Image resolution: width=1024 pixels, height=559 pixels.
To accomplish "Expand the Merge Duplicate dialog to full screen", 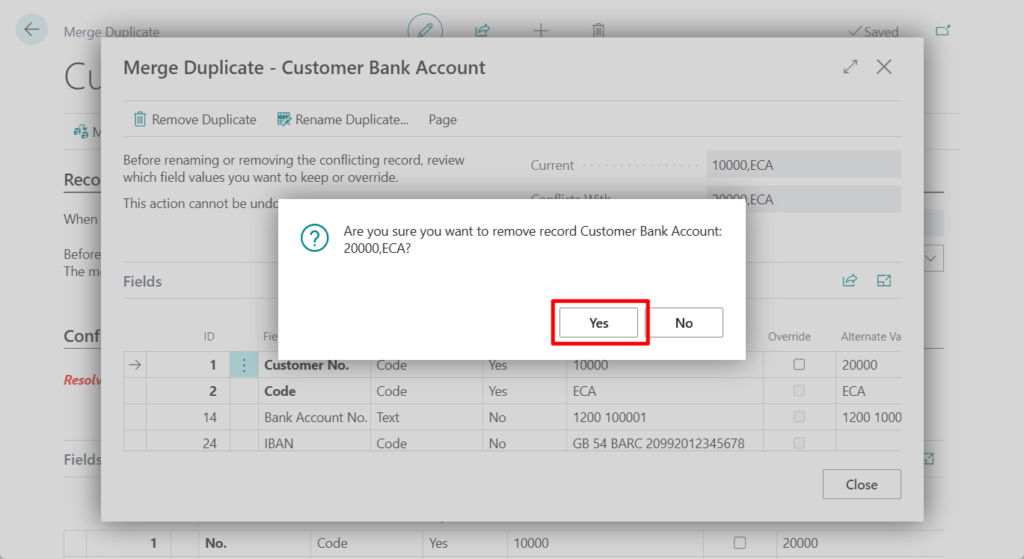I will pos(850,67).
